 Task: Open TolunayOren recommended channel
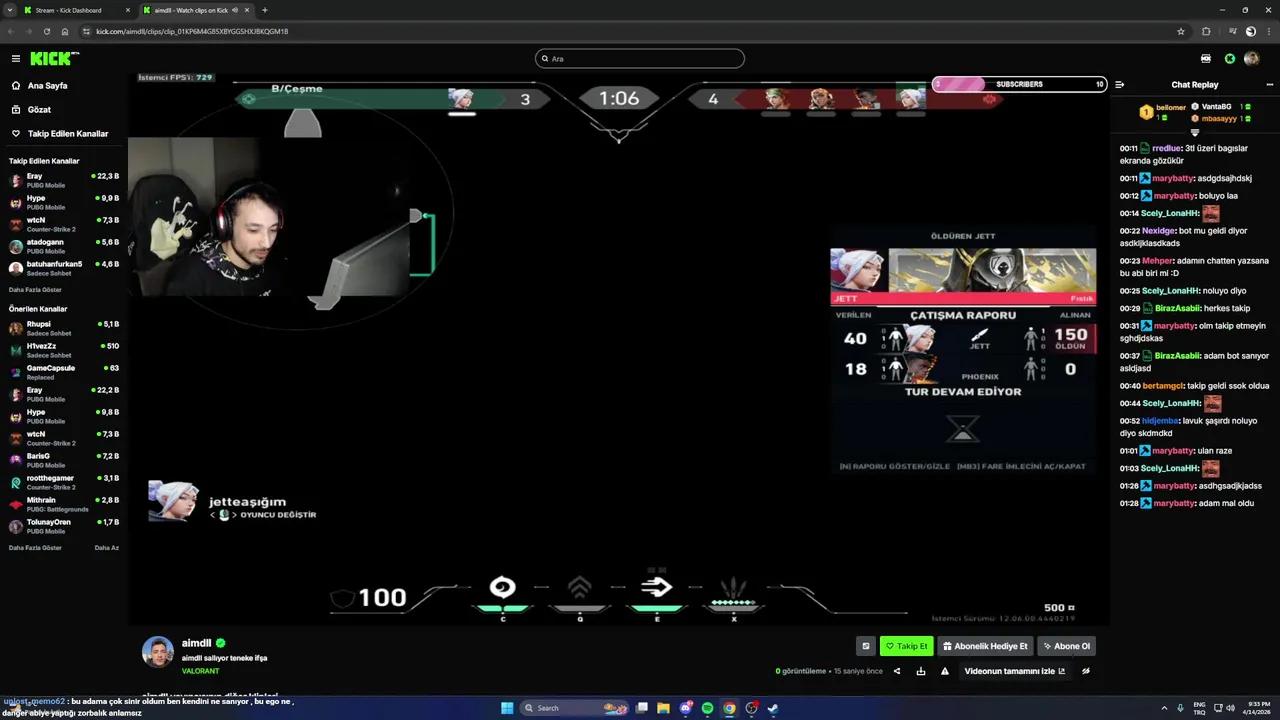[64, 526]
